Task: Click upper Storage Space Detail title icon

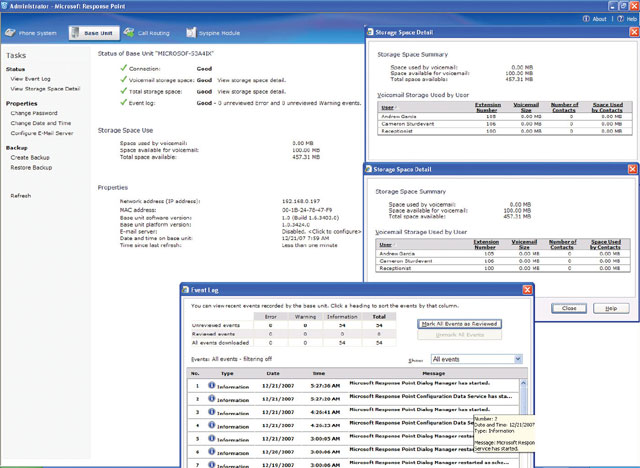Action: [370, 32]
